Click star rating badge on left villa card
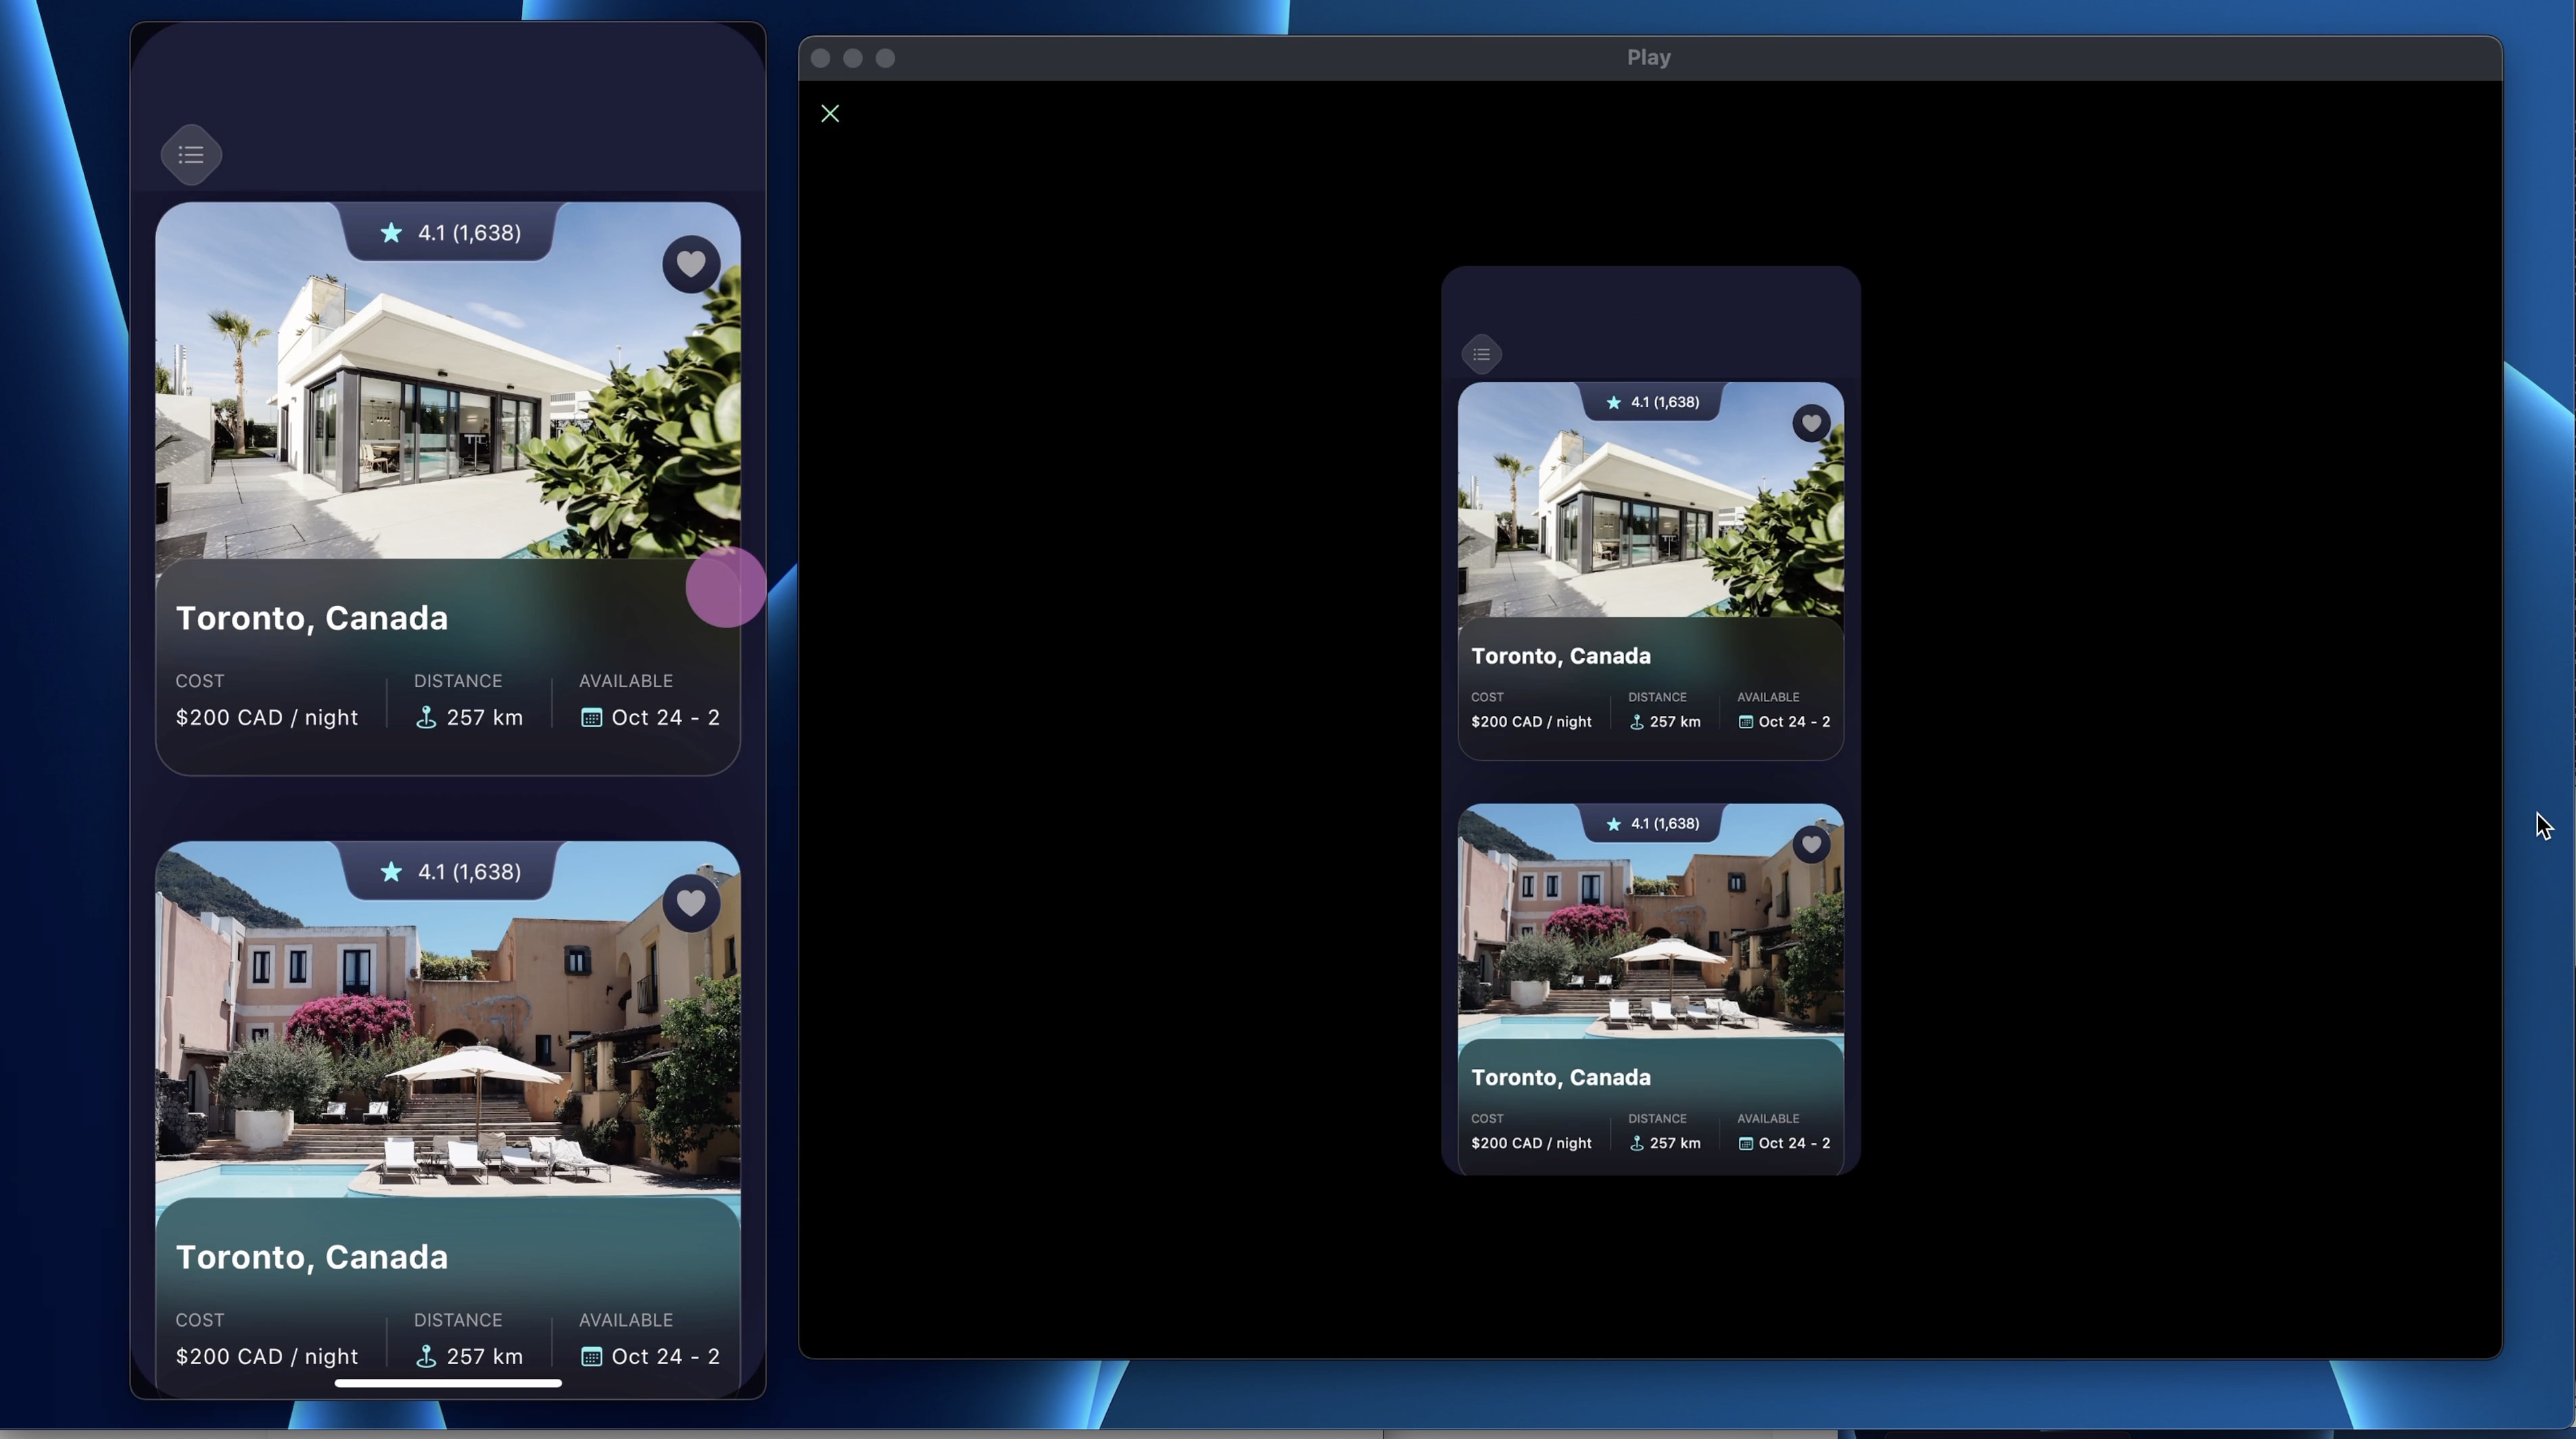This screenshot has height=1439, width=2576. pos(450,233)
